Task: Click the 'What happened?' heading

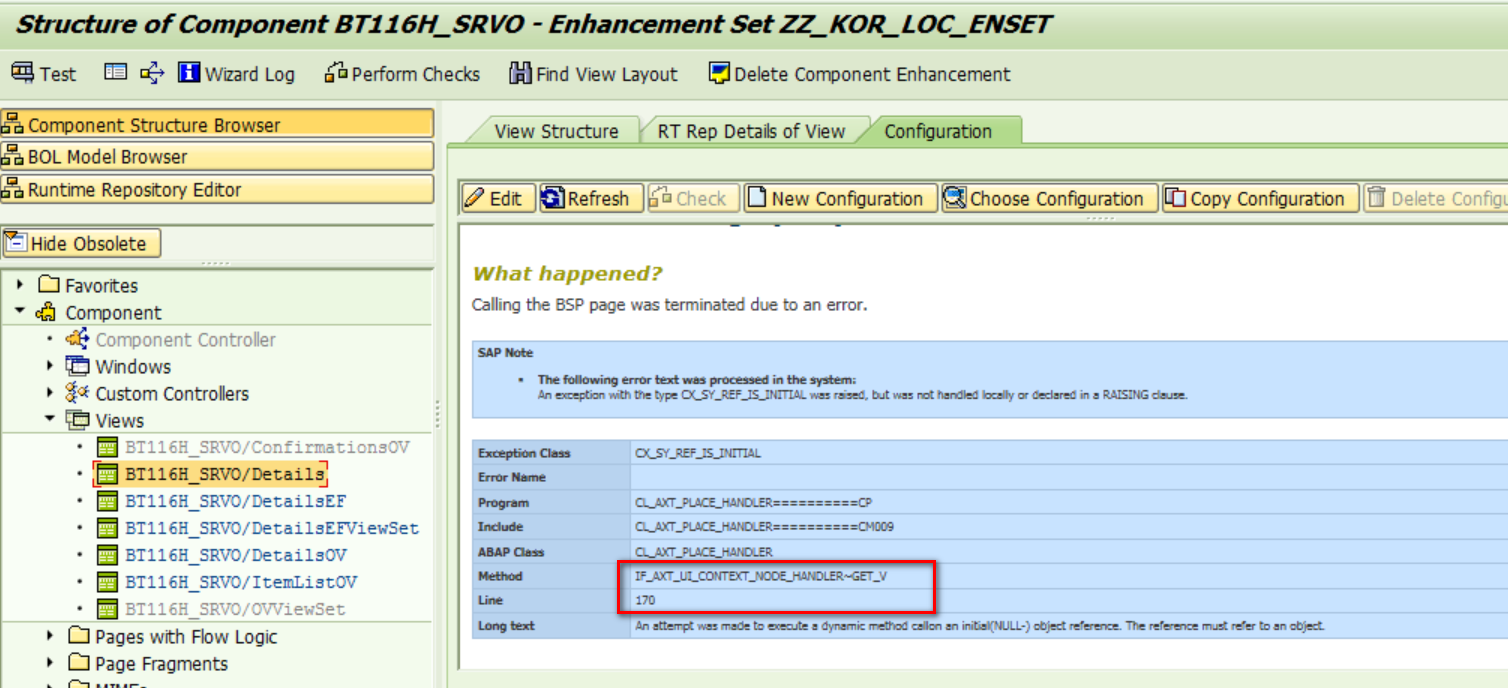Action: click(567, 273)
